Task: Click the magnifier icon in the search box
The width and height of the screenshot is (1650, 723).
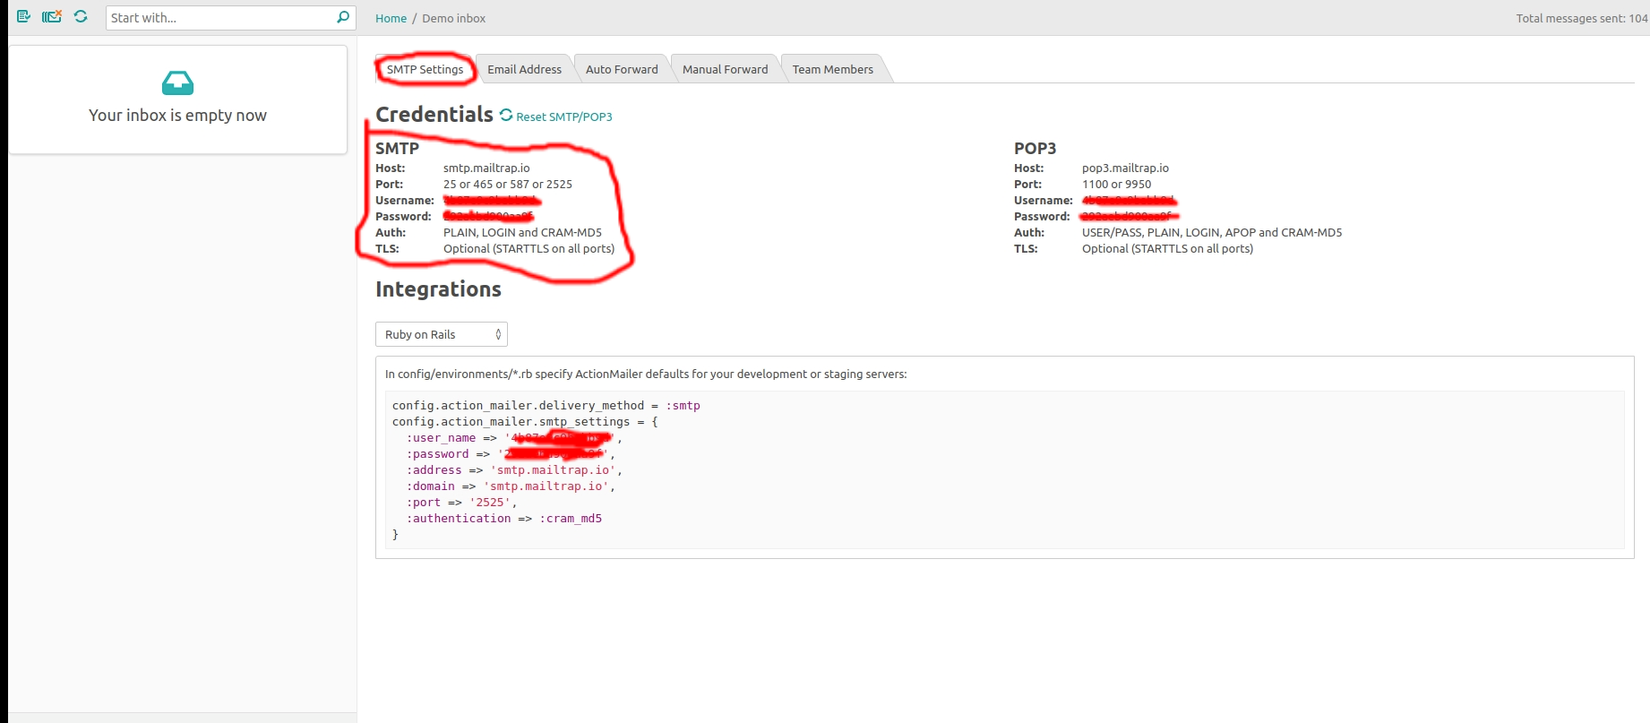Action: pos(343,17)
